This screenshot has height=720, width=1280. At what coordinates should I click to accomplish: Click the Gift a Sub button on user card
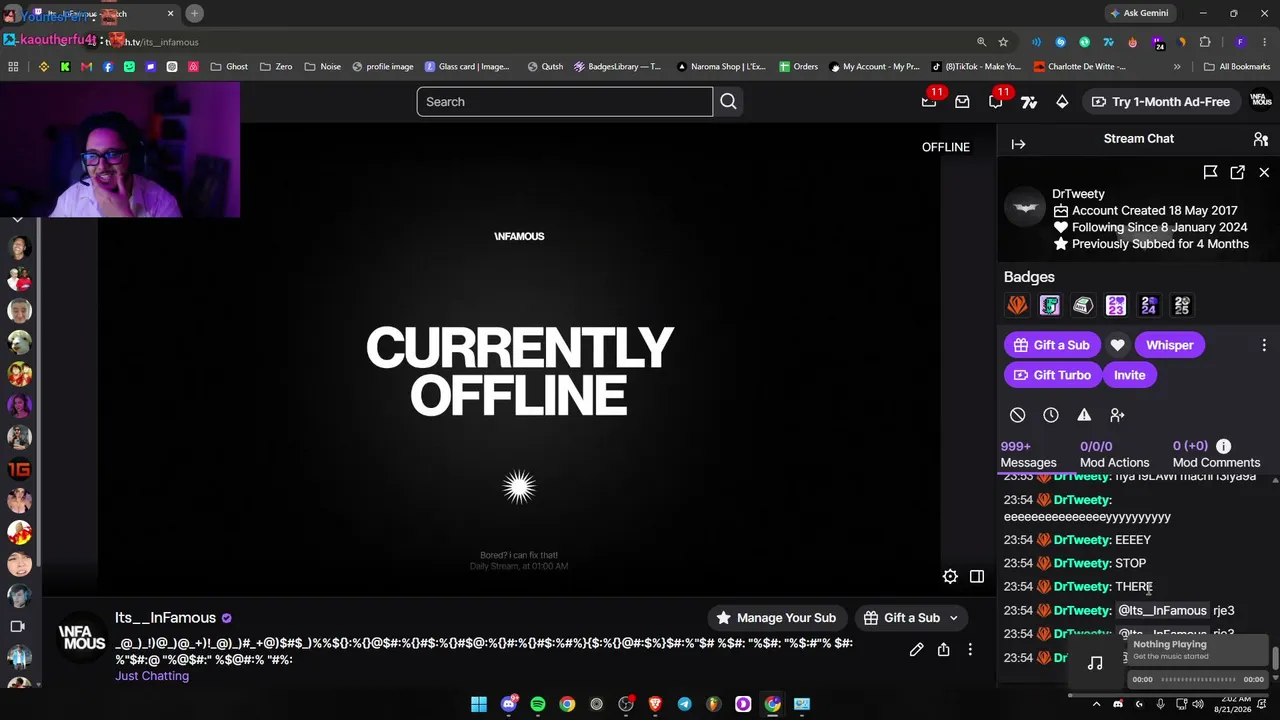click(x=1052, y=345)
